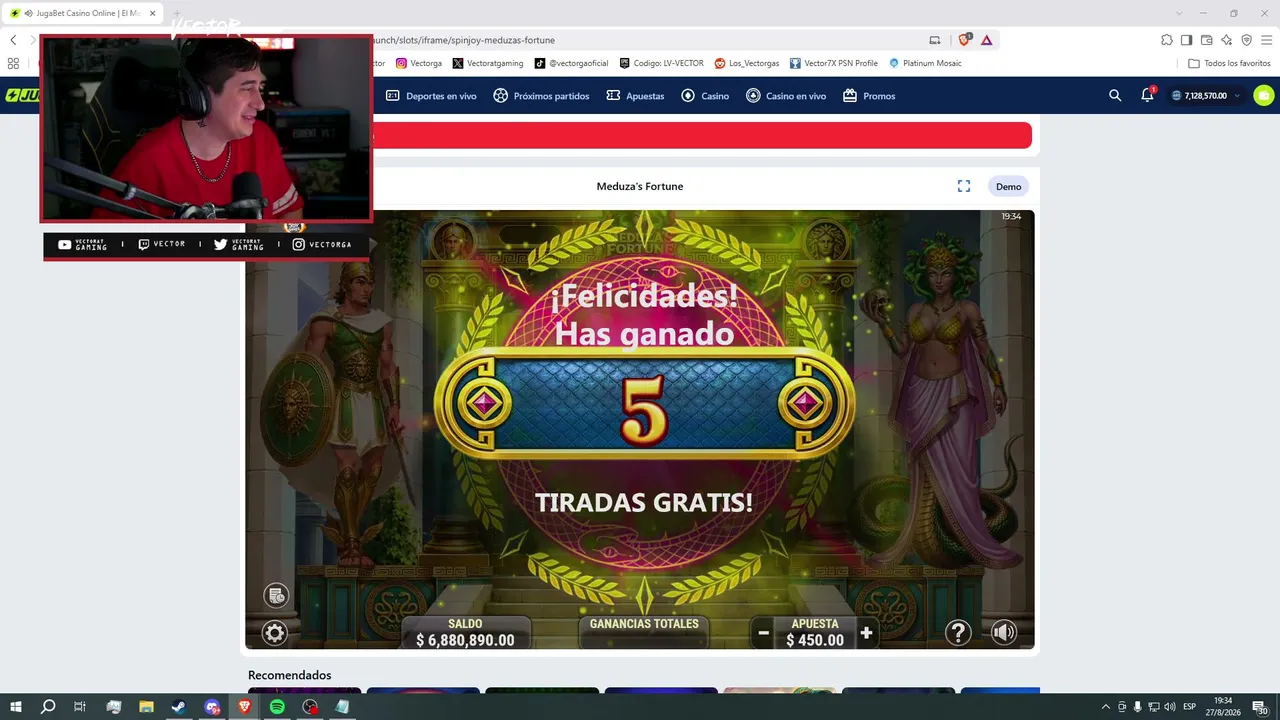This screenshot has height=720, width=1280.
Task: Click the screen cast icon in address bar
Action: click(x=935, y=40)
